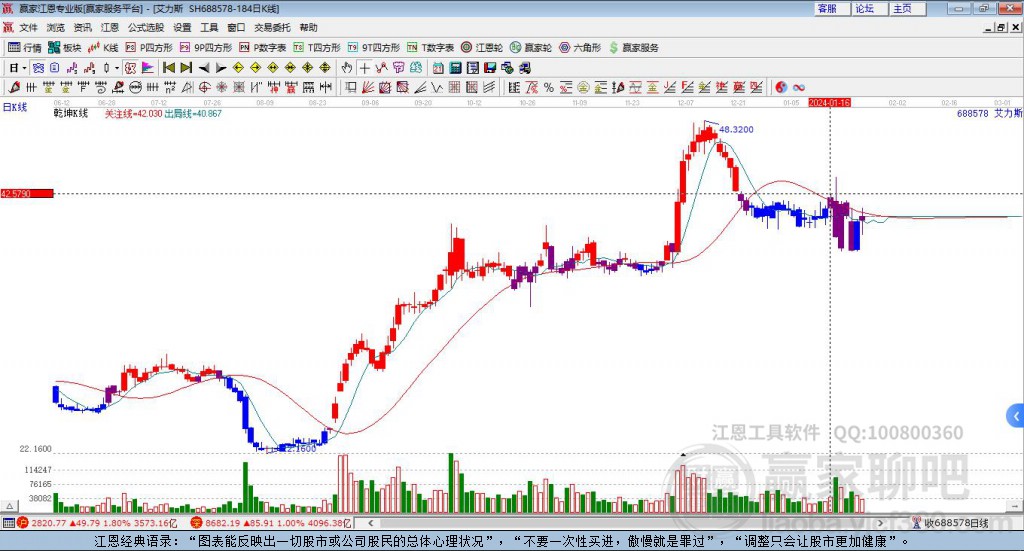
Task: Jump to first bar with skip-back icon
Action: pyautogui.click(x=168, y=68)
